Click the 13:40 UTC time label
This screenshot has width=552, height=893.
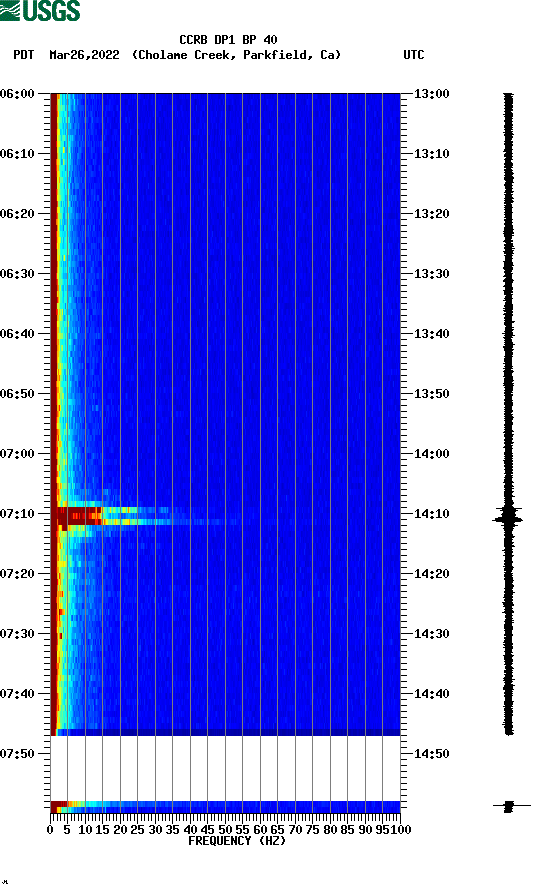click(431, 334)
